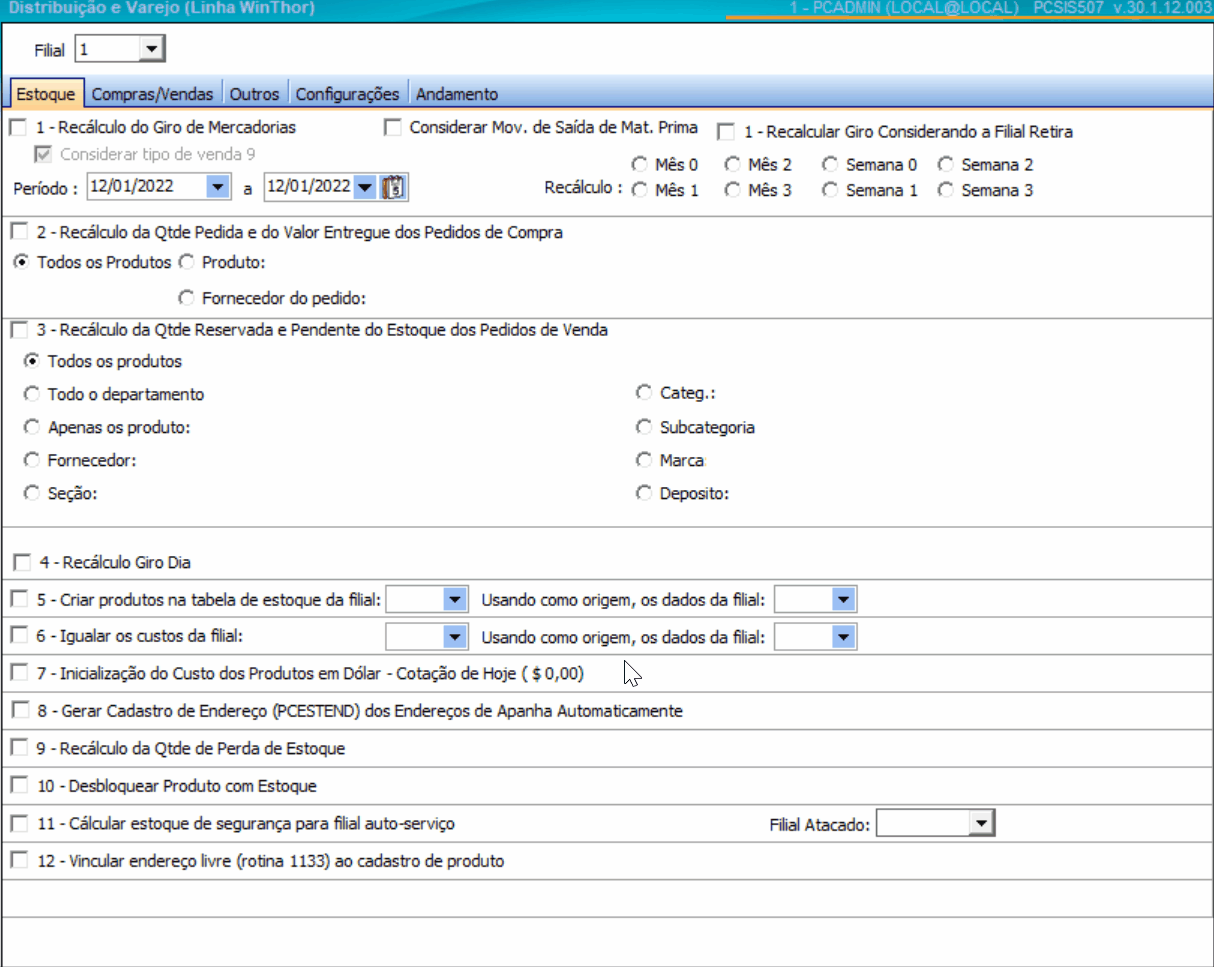Select the Subcategoria radio option

click(x=645, y=427)
